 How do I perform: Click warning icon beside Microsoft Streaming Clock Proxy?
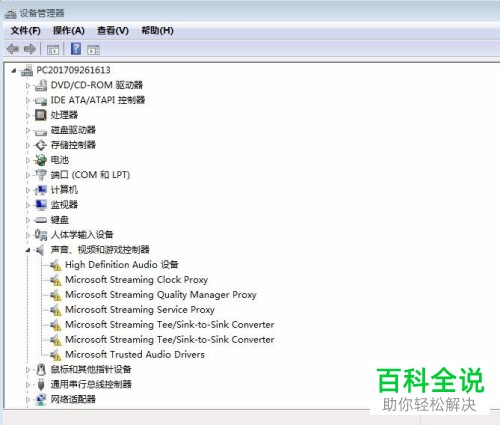56,280
